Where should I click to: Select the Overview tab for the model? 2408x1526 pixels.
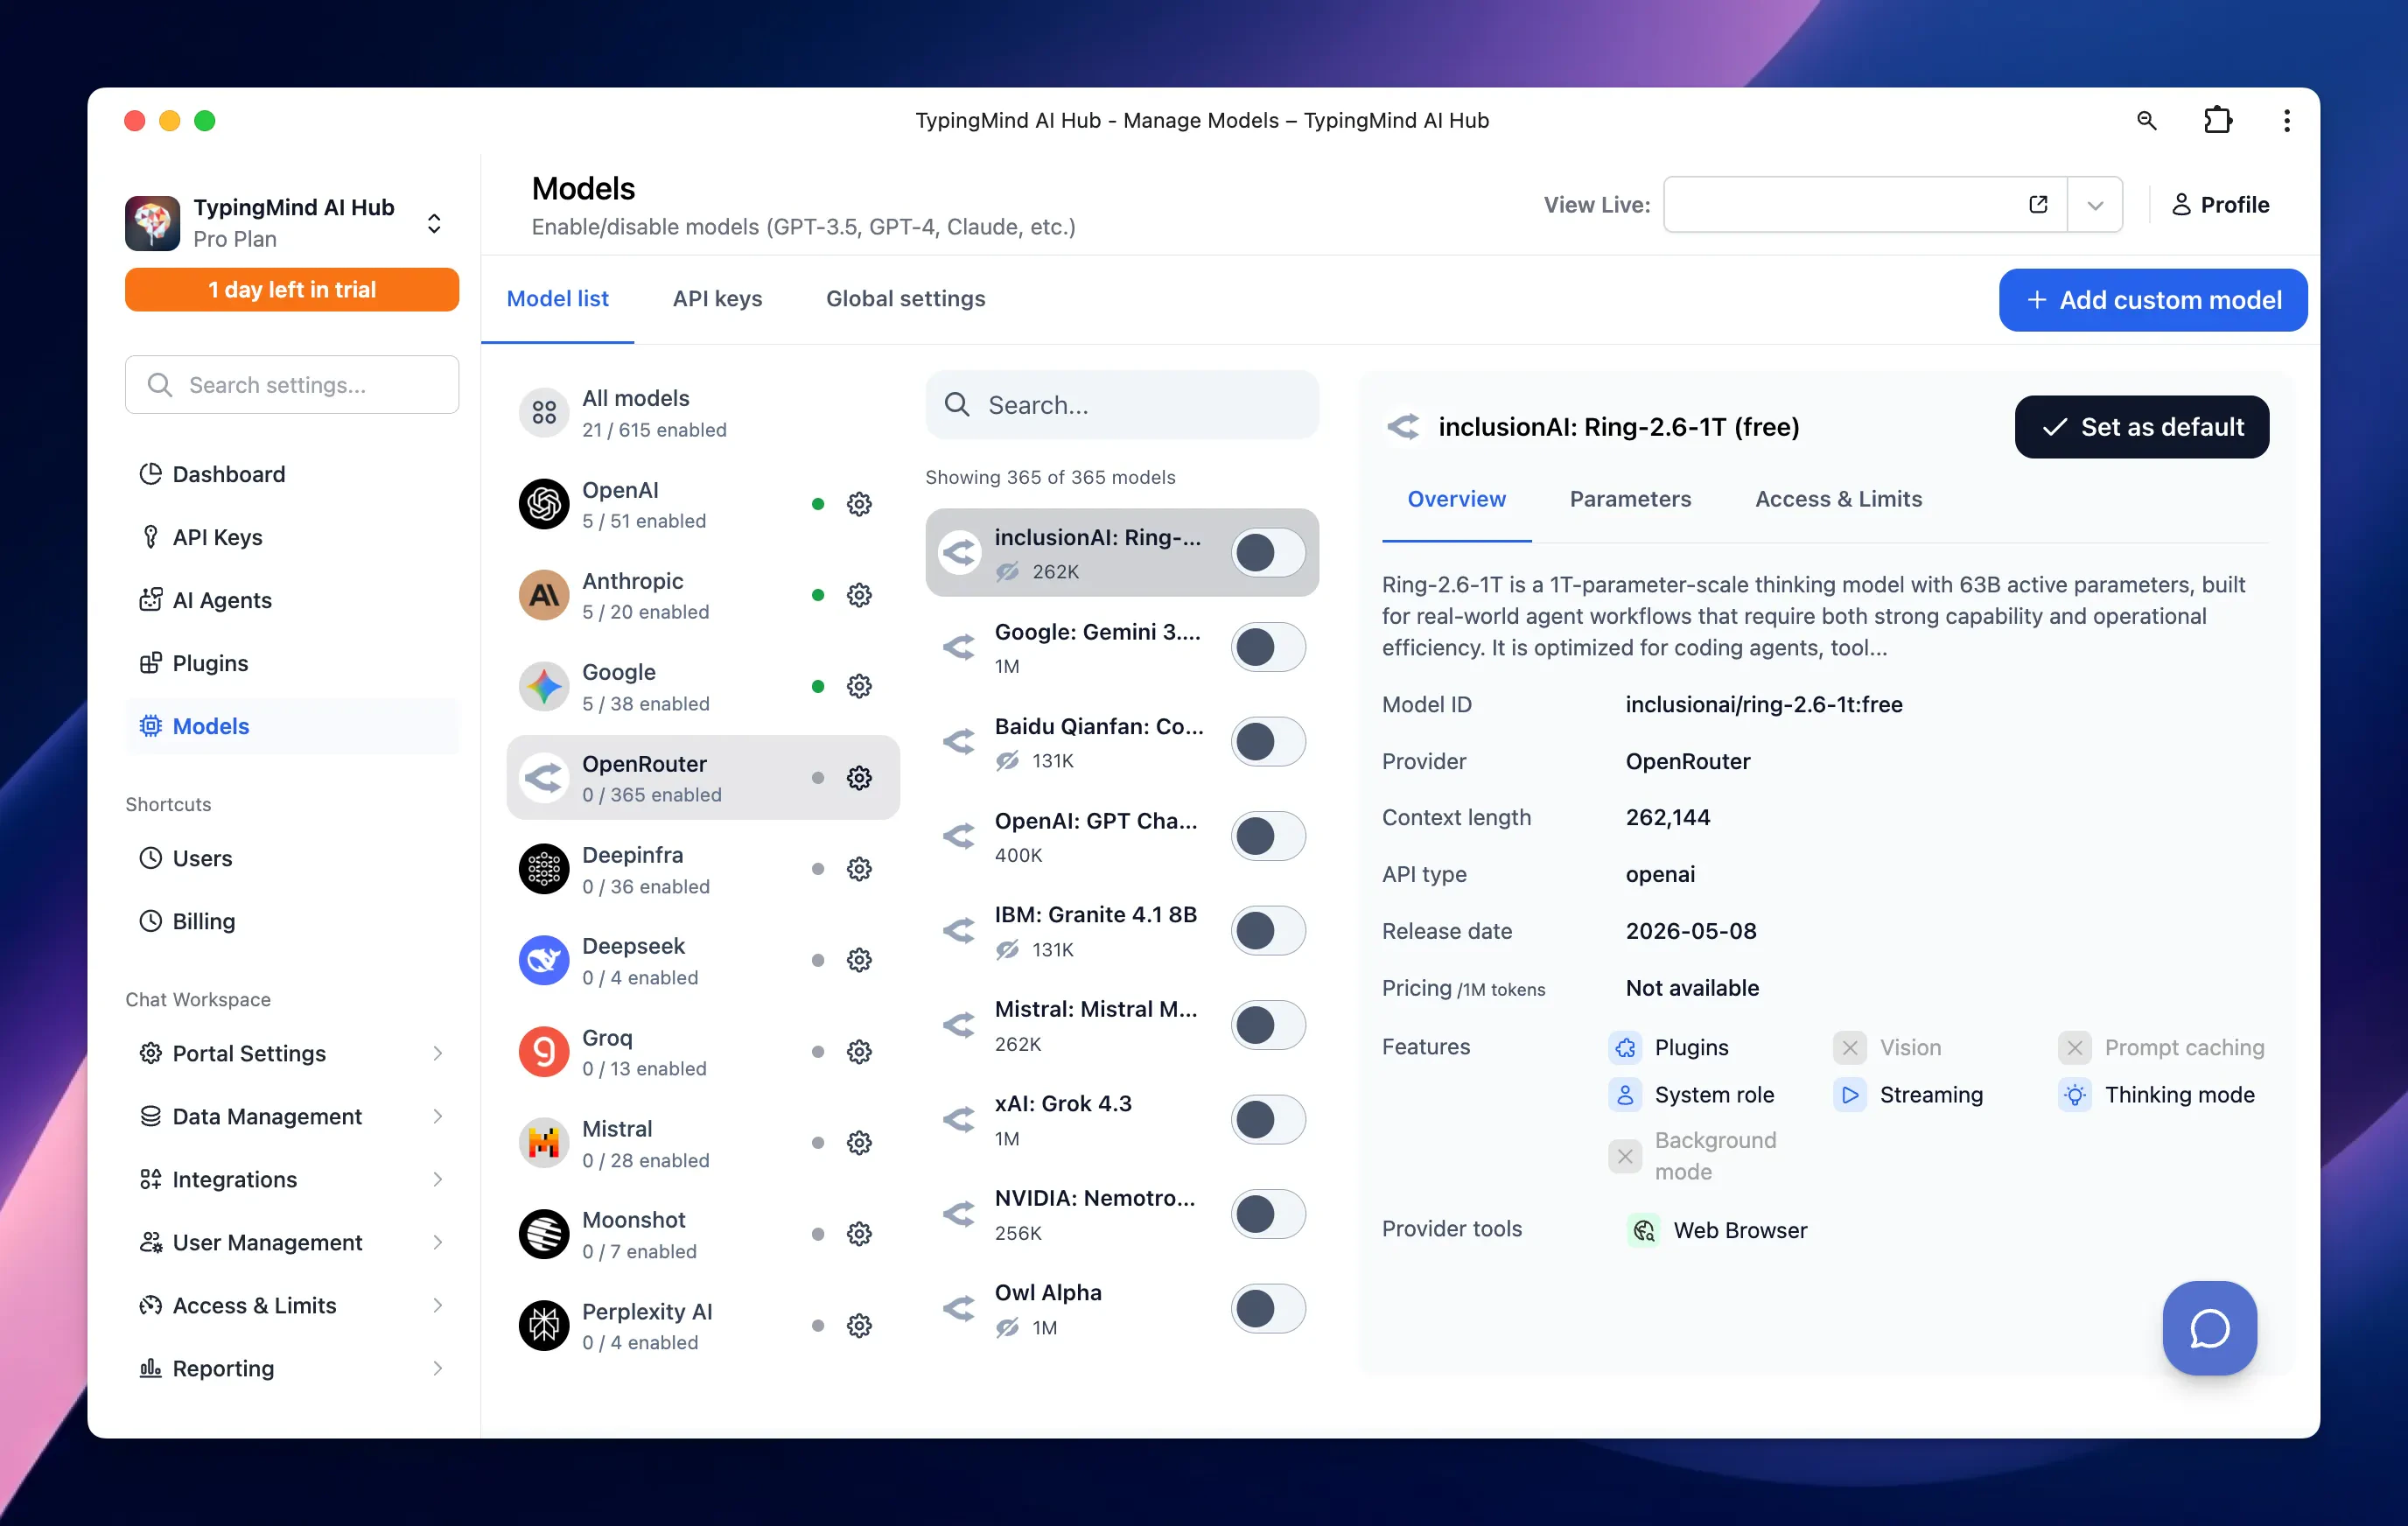coord(1456,499)
